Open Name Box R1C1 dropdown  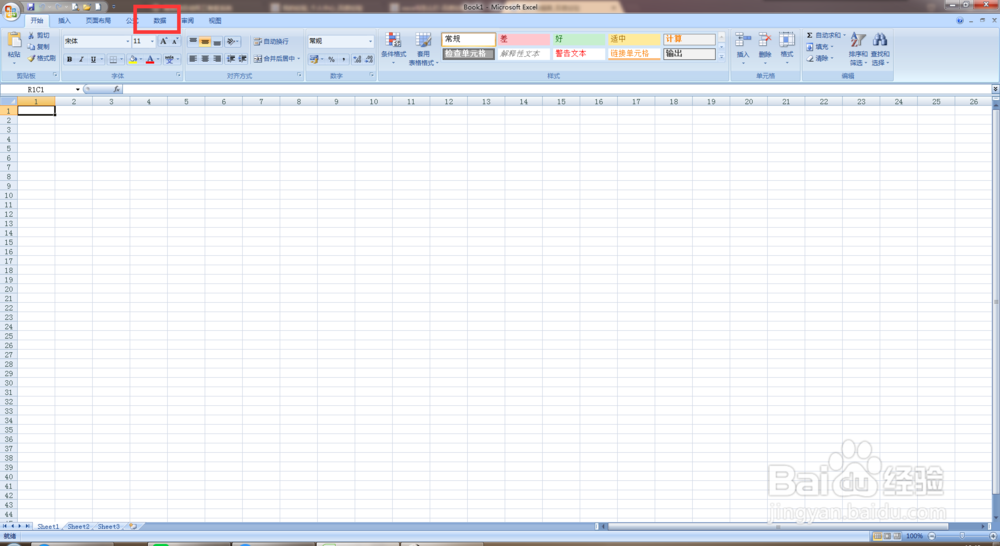78,90
